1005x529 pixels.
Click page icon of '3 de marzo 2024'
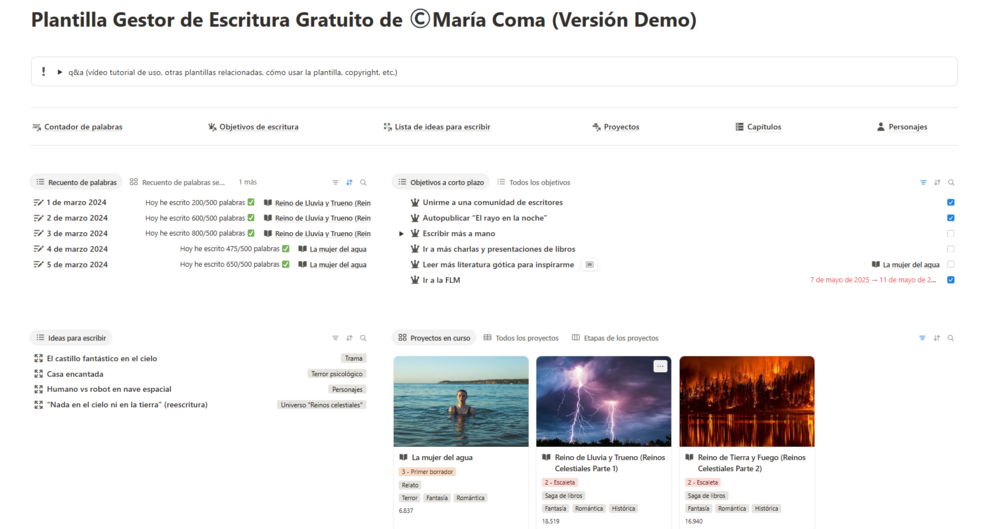(x=38, y=233)
